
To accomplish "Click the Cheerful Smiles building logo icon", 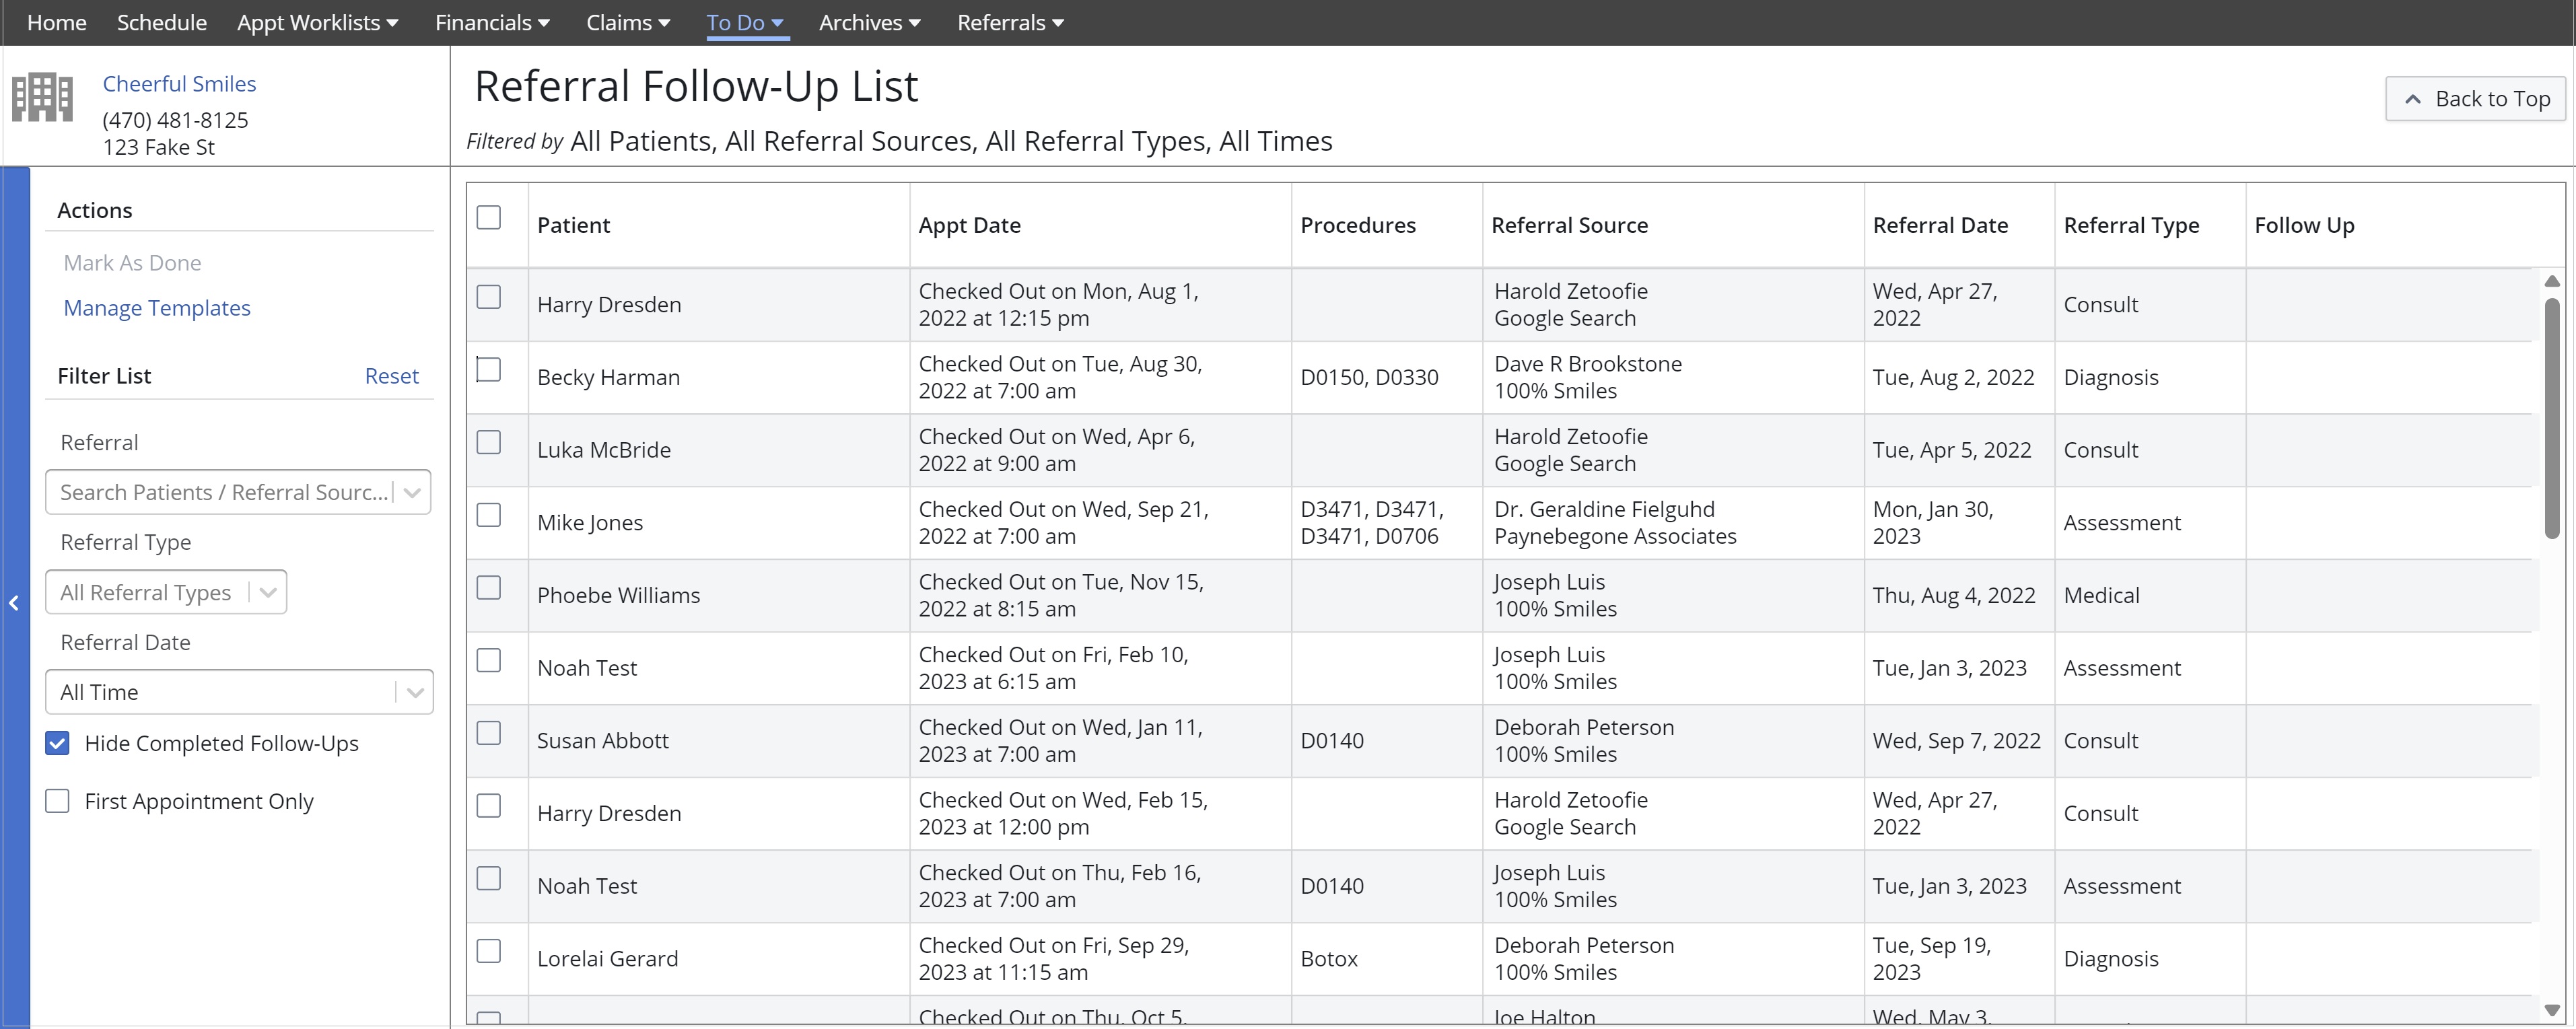I will pos(41,96).
